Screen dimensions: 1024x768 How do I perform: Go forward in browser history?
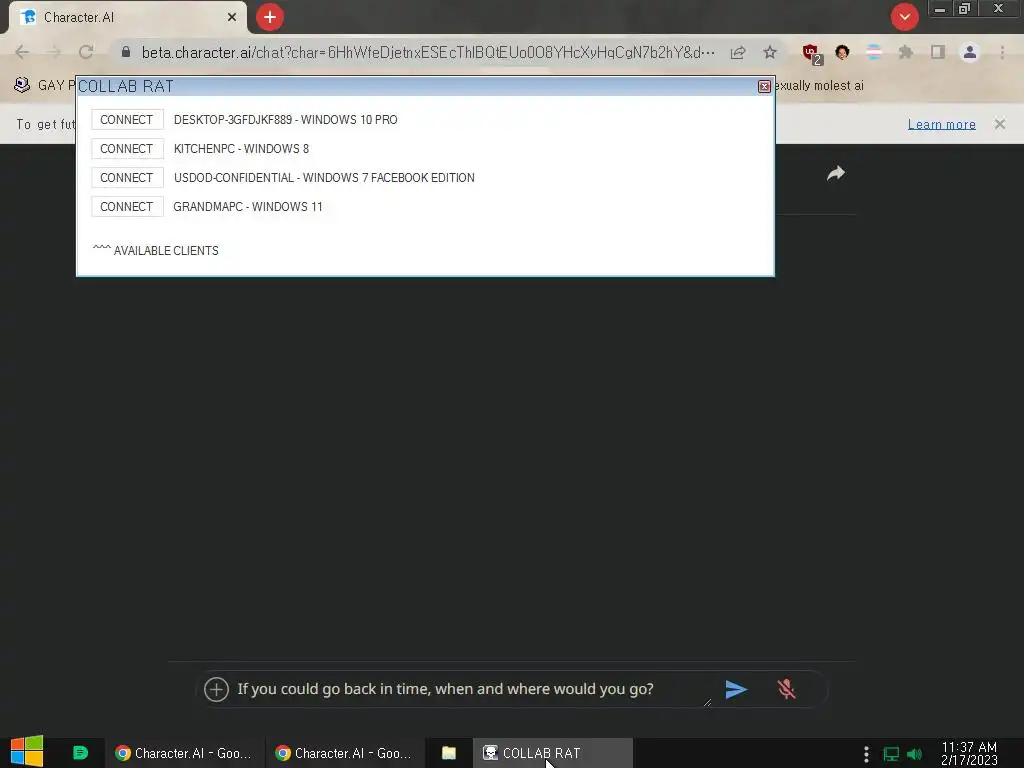click(x=54, y=52)
